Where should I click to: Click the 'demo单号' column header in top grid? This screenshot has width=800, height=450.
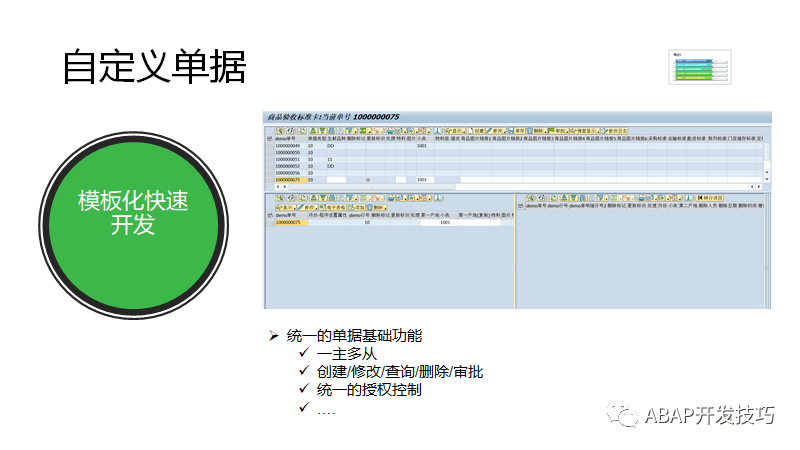tap(290, 139)
